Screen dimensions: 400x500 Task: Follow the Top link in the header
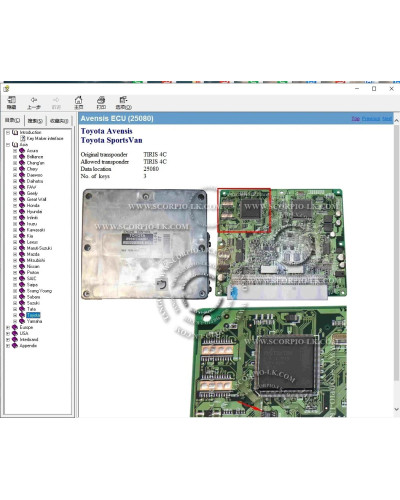coord(356,119)
